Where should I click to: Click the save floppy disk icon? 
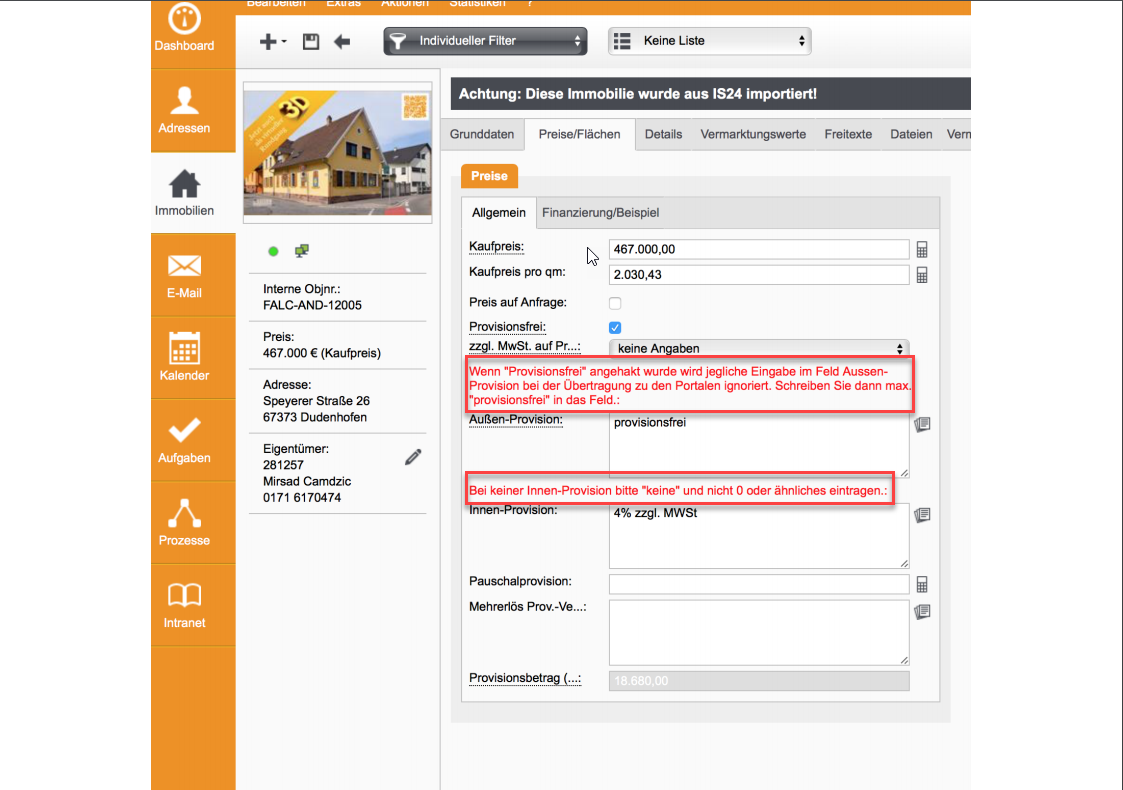[311, 42]
